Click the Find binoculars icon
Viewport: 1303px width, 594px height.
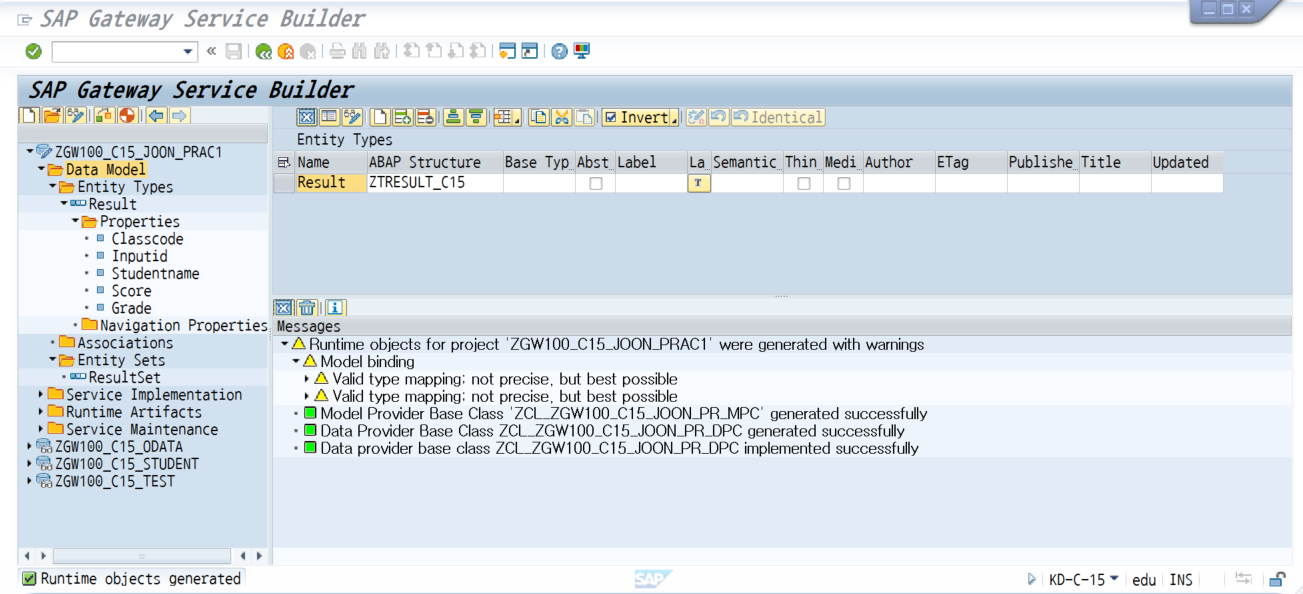click(x=360, y=51)
